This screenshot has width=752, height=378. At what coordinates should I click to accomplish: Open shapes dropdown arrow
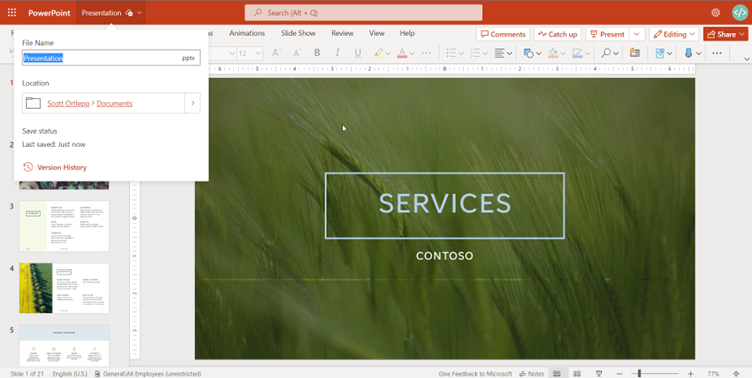coord(539,53)
